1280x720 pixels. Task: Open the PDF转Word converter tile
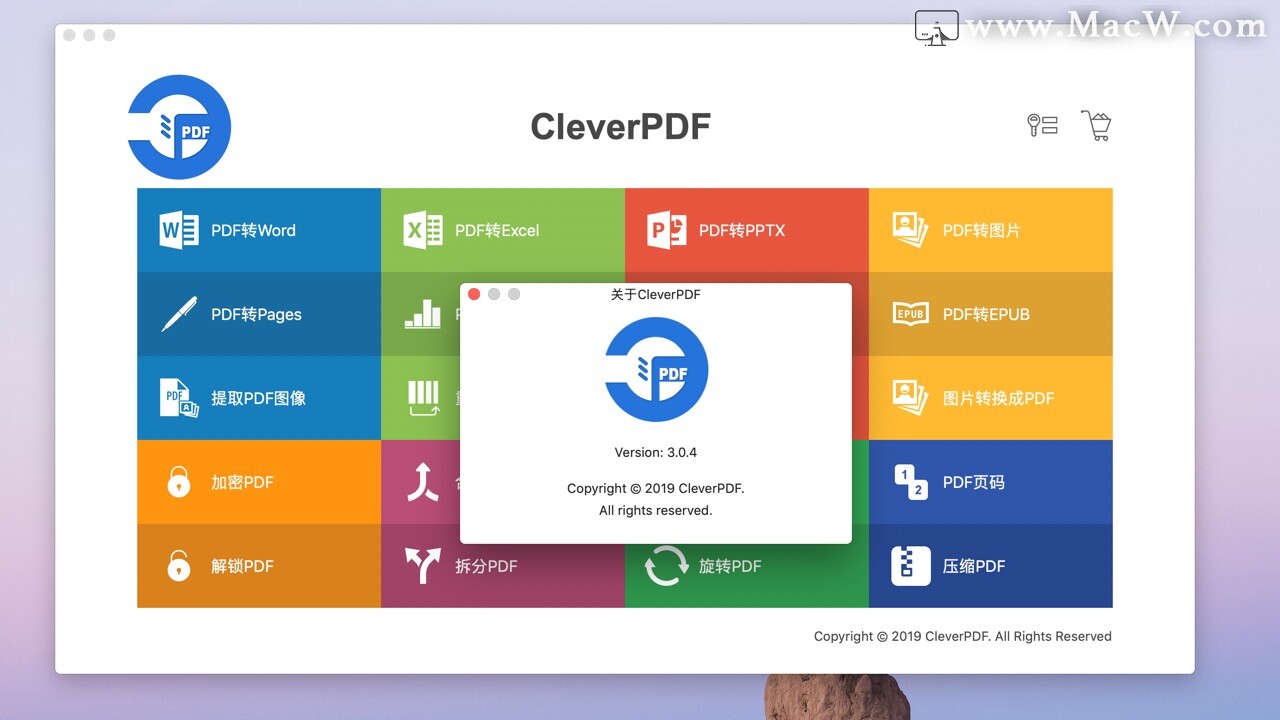point(259,230)
